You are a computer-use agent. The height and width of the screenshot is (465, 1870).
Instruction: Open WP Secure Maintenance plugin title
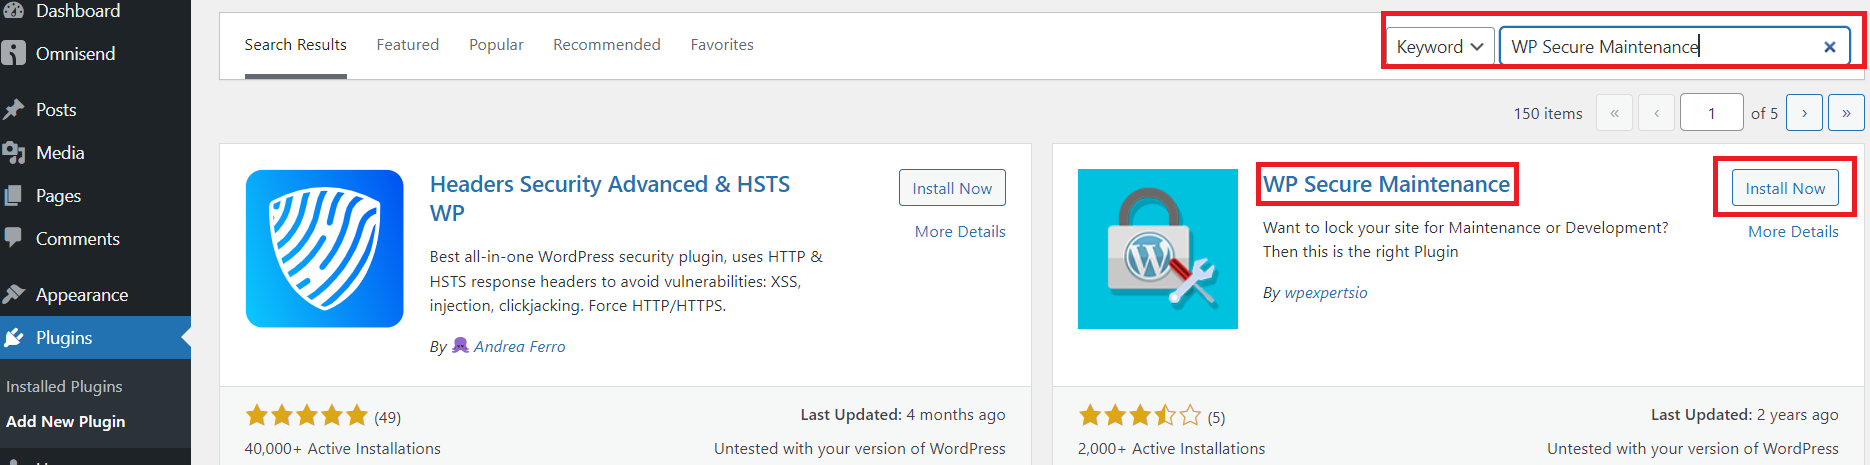click(x=1386, y=184)
